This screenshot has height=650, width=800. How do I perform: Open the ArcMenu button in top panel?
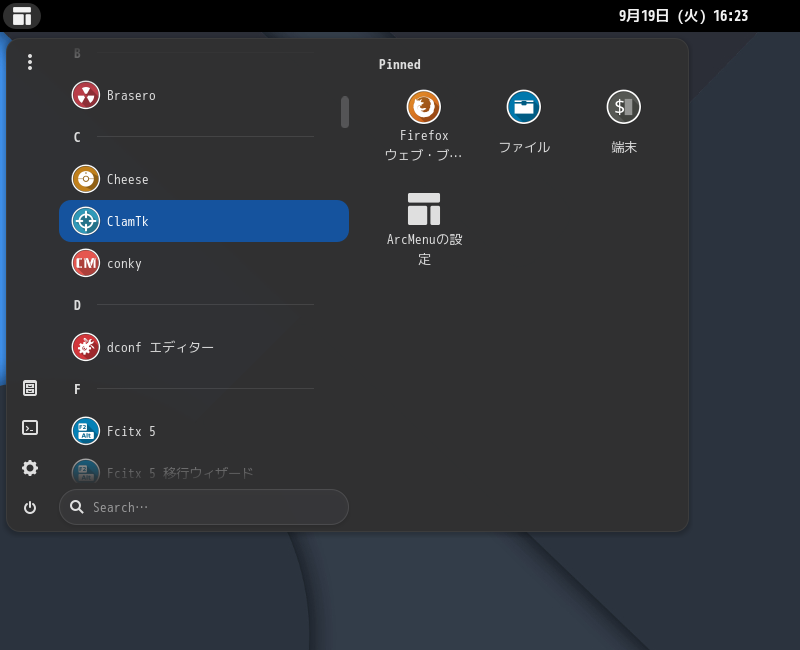[x=21, y=16]
